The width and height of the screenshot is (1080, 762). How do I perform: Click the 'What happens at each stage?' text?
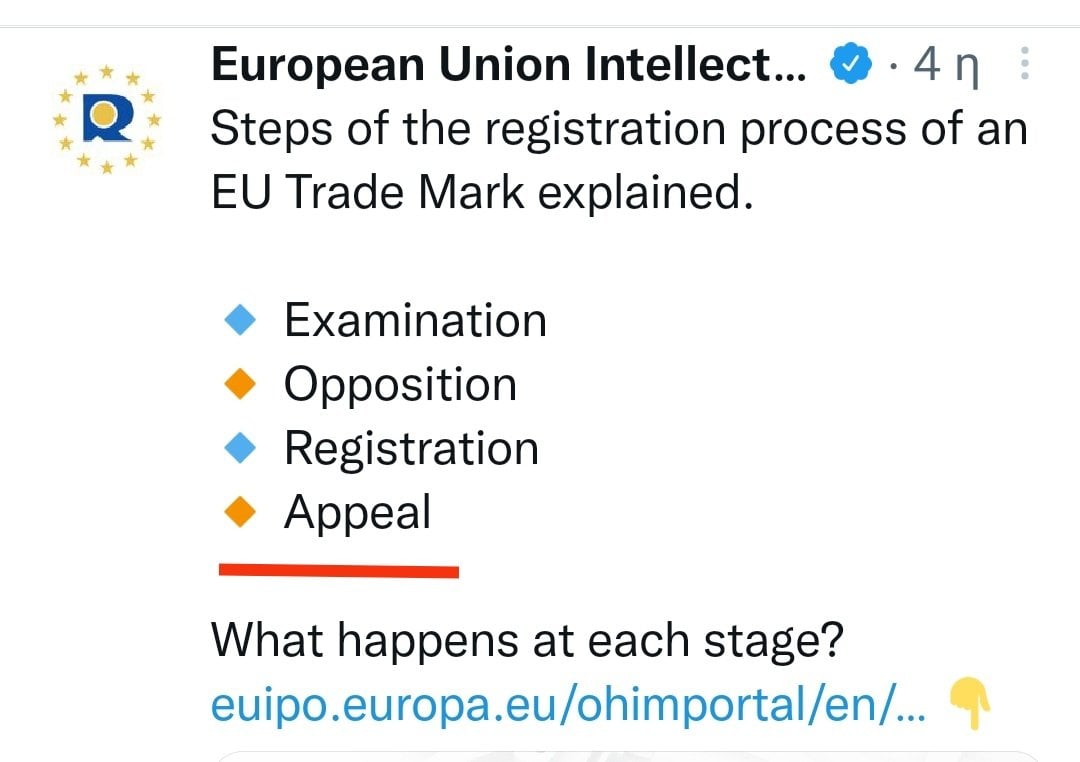[527, 641]
